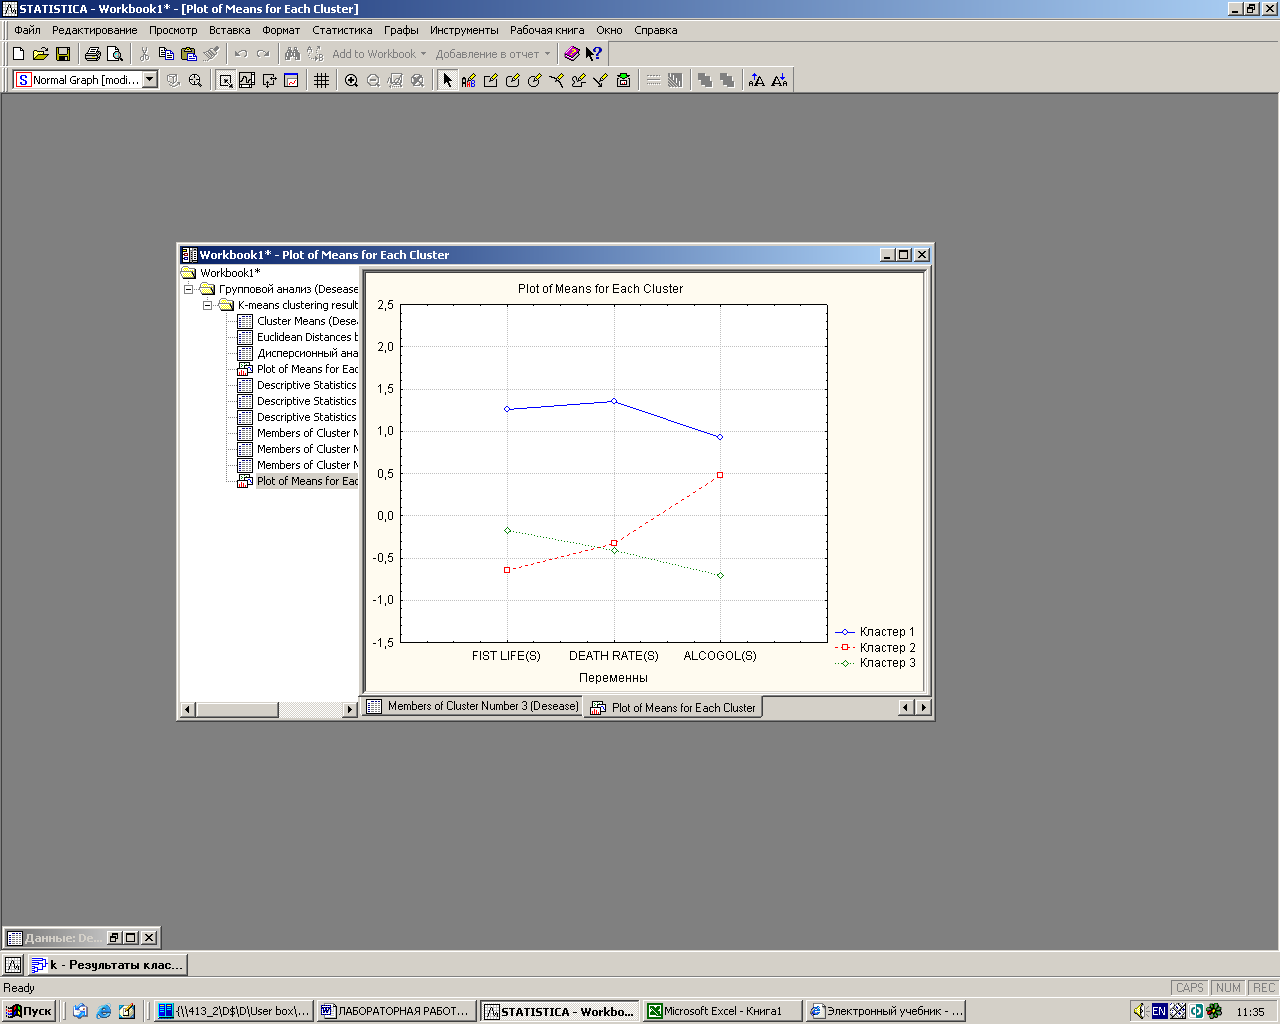Toggle the EN language indicator in tray
This screenshot has width=1280, height=1024.
[1159, 1011]
